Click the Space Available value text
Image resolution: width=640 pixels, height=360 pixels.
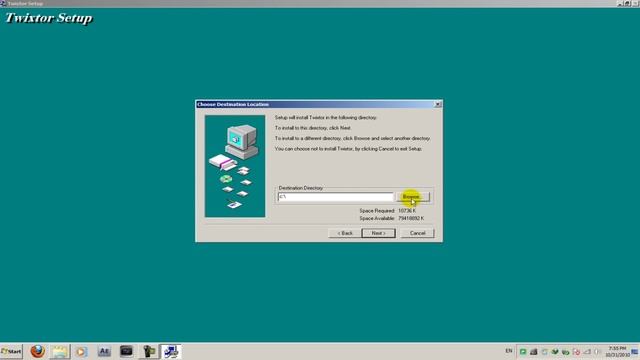tap(411, 218)
